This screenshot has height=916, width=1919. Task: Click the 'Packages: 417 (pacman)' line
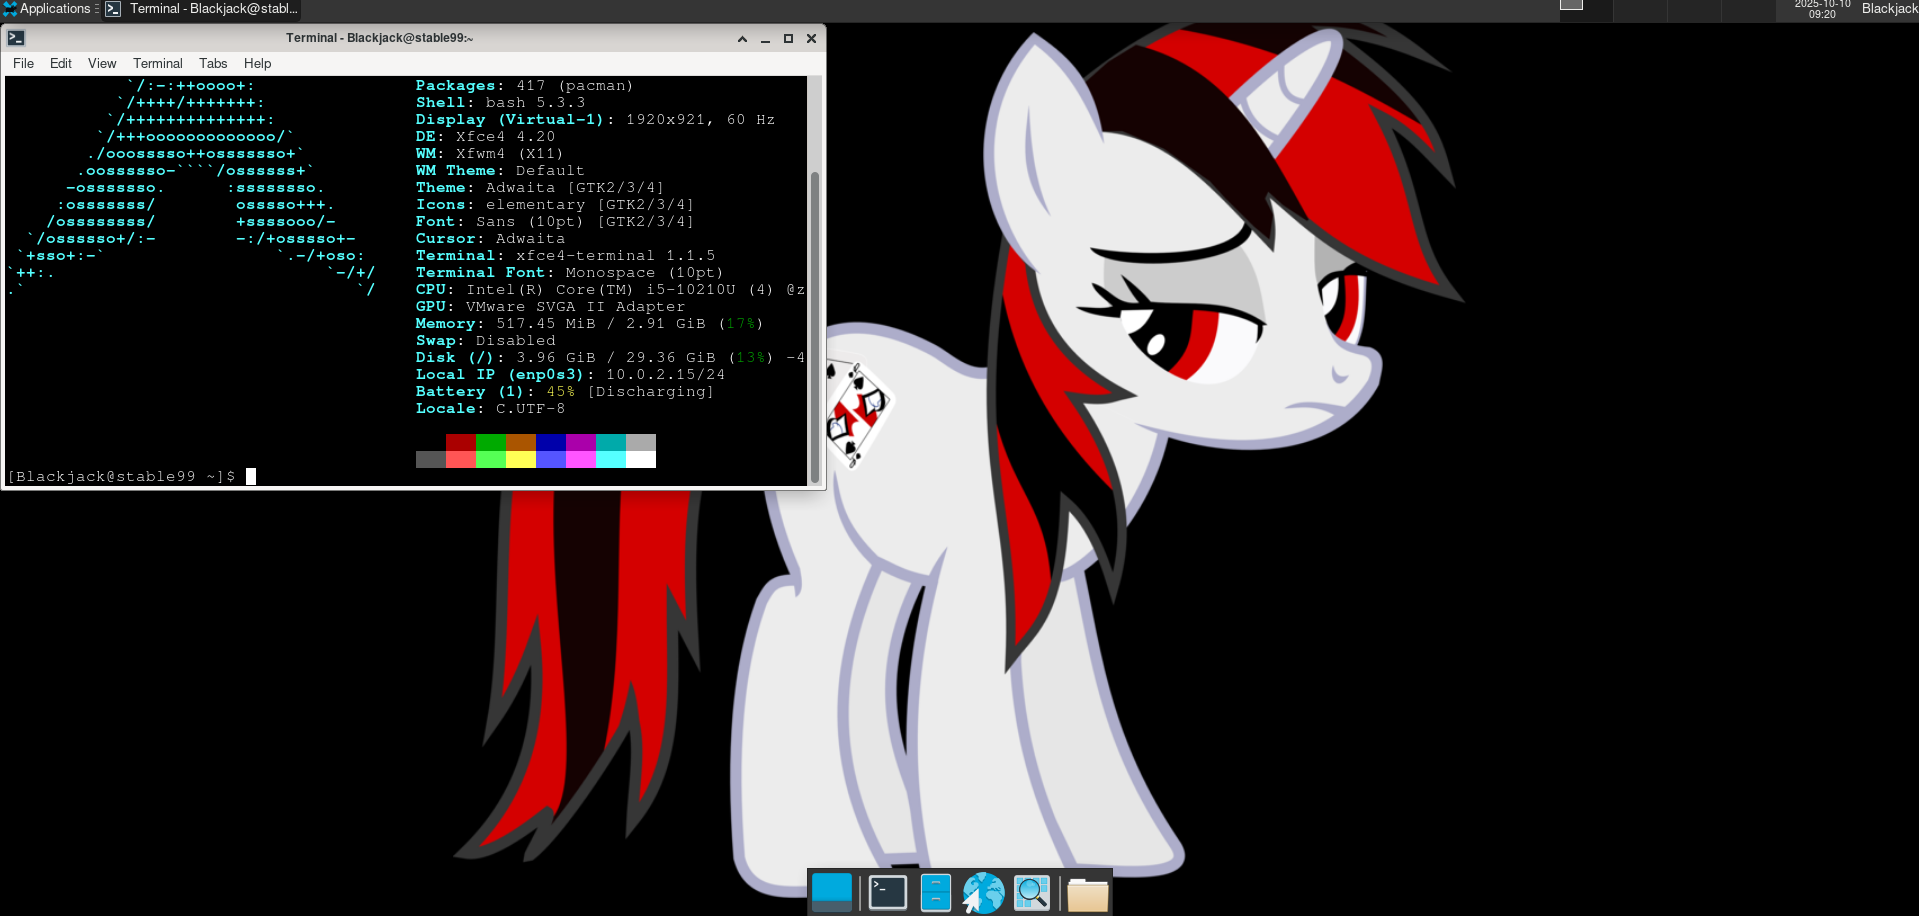click(525, 85)
